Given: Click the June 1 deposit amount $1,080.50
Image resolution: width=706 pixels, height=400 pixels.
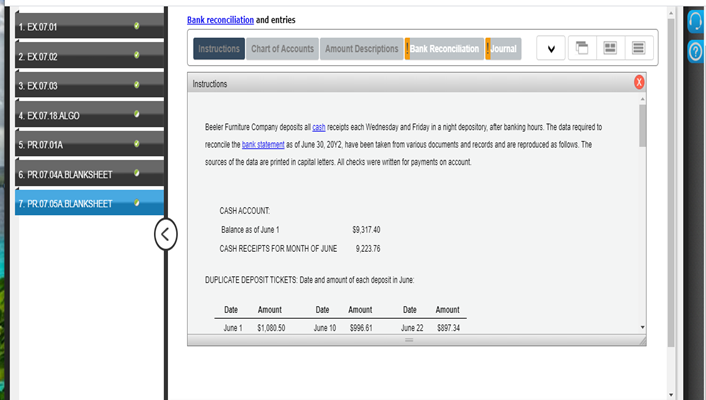Looking at the screenshot, I should 271,328.
